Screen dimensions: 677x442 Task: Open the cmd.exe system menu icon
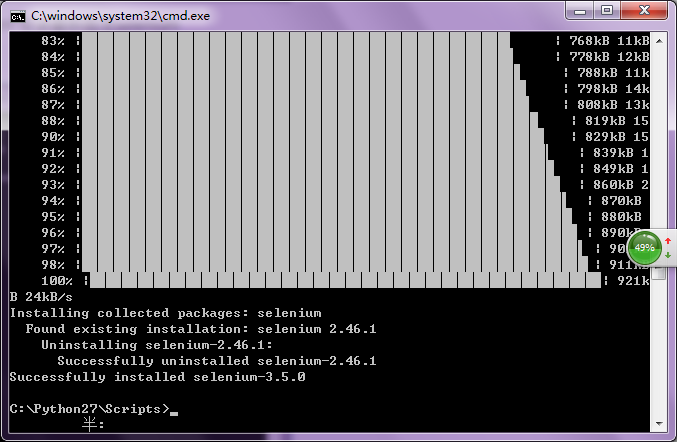tap(17, 15)
